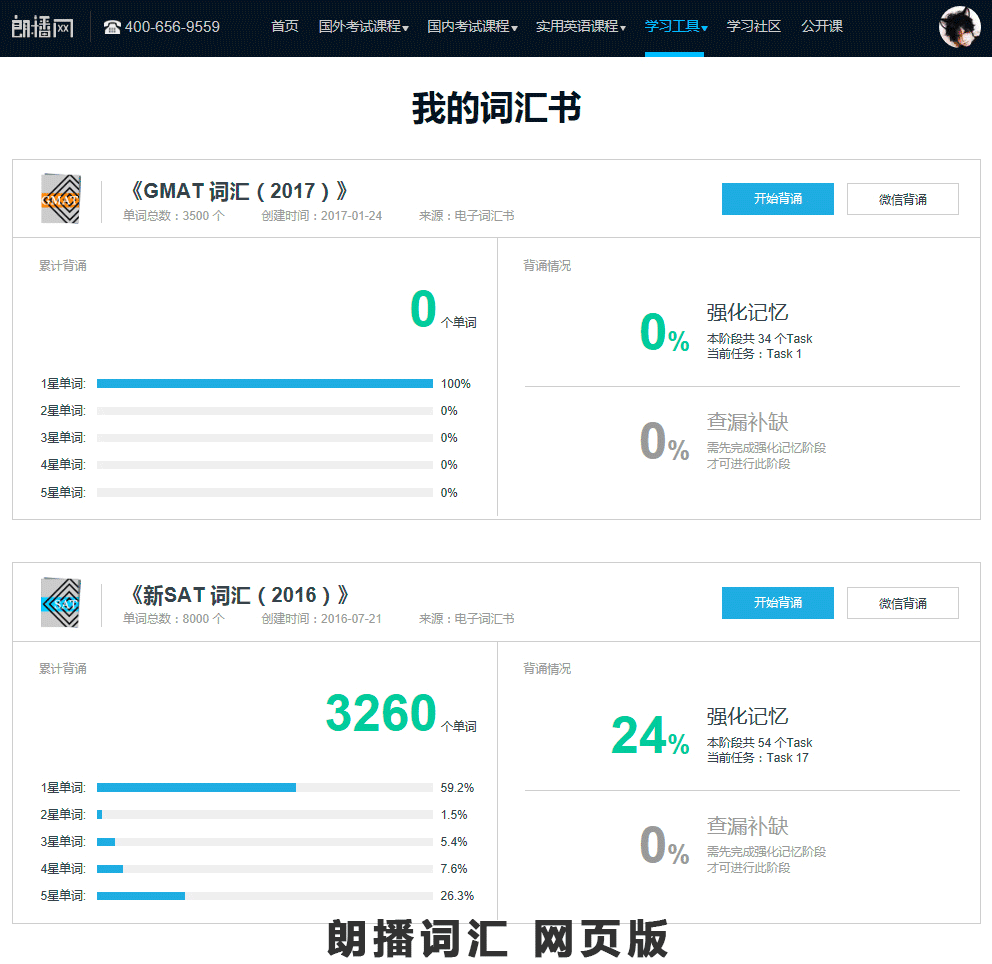Open the user avatar in the header
The height and width of the screenshot is (964, 992).
pyautogui.click(x=959, y=27)
